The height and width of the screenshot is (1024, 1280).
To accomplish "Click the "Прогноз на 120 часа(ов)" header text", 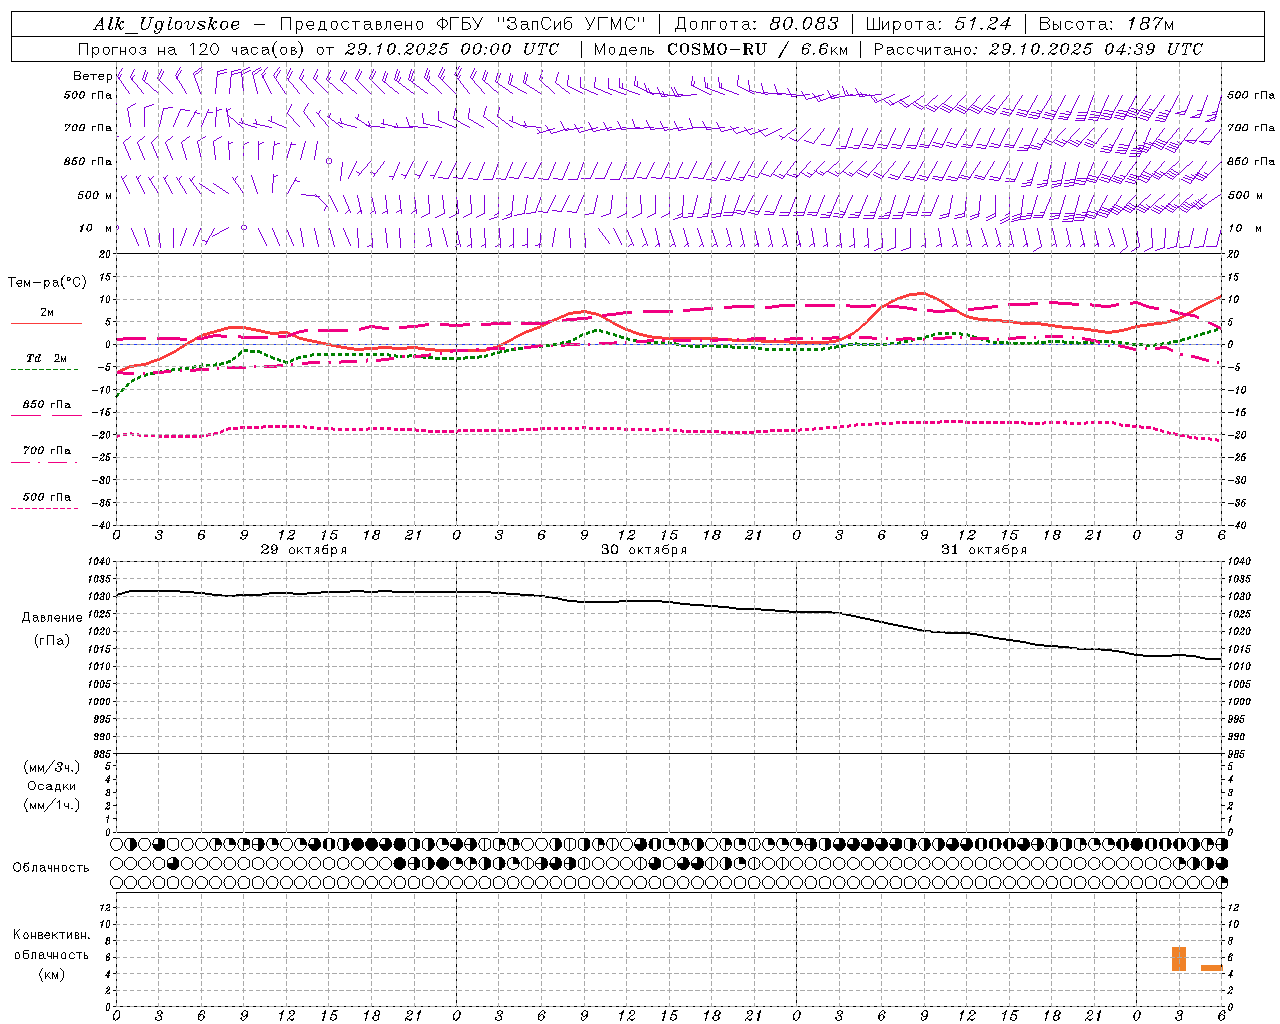I will tap(193, 49).
